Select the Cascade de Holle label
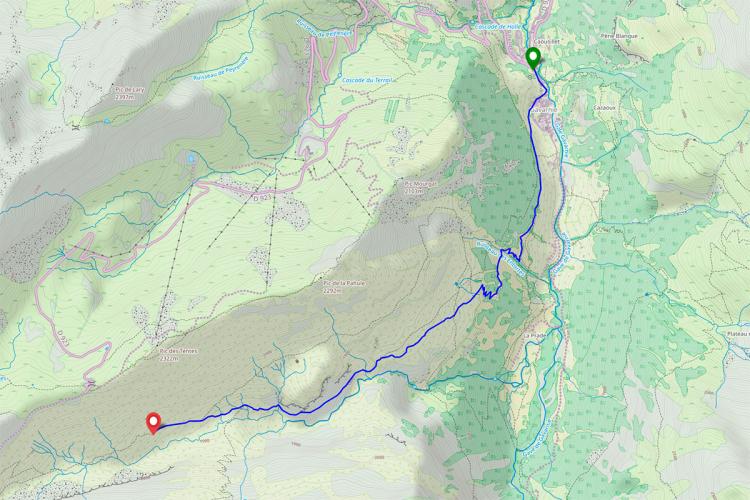750x500 pixels. (498, 27)
